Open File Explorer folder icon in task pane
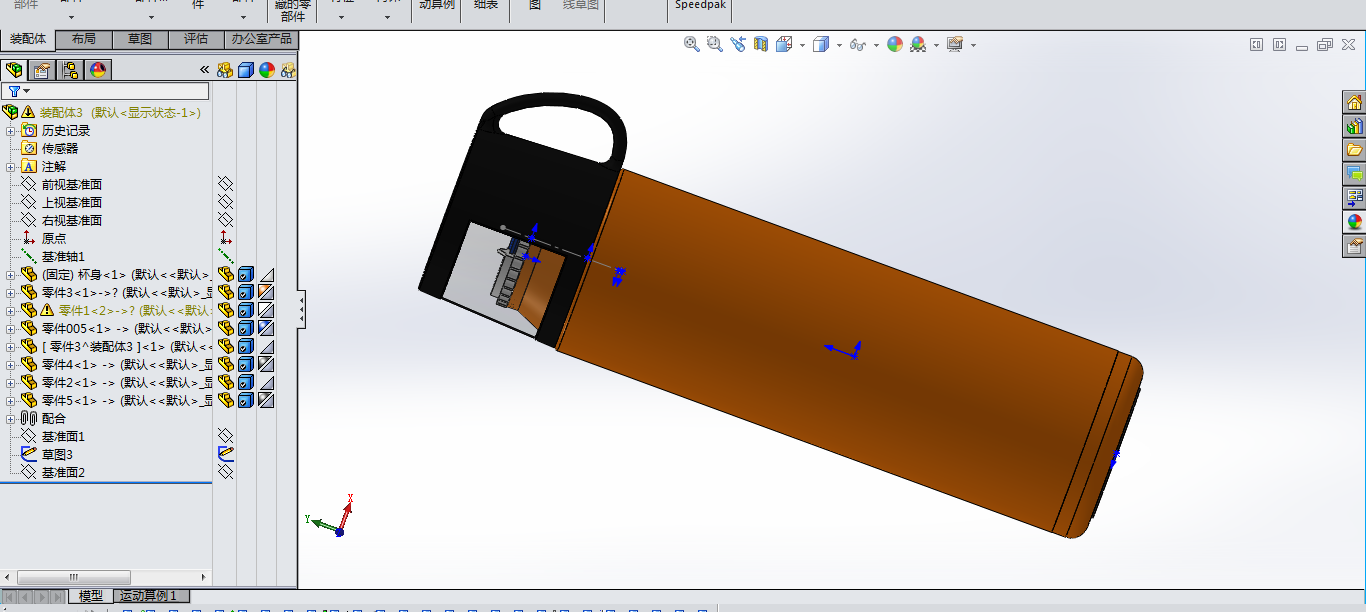This screenshot has height=612, width=1366. point(1354,150)
